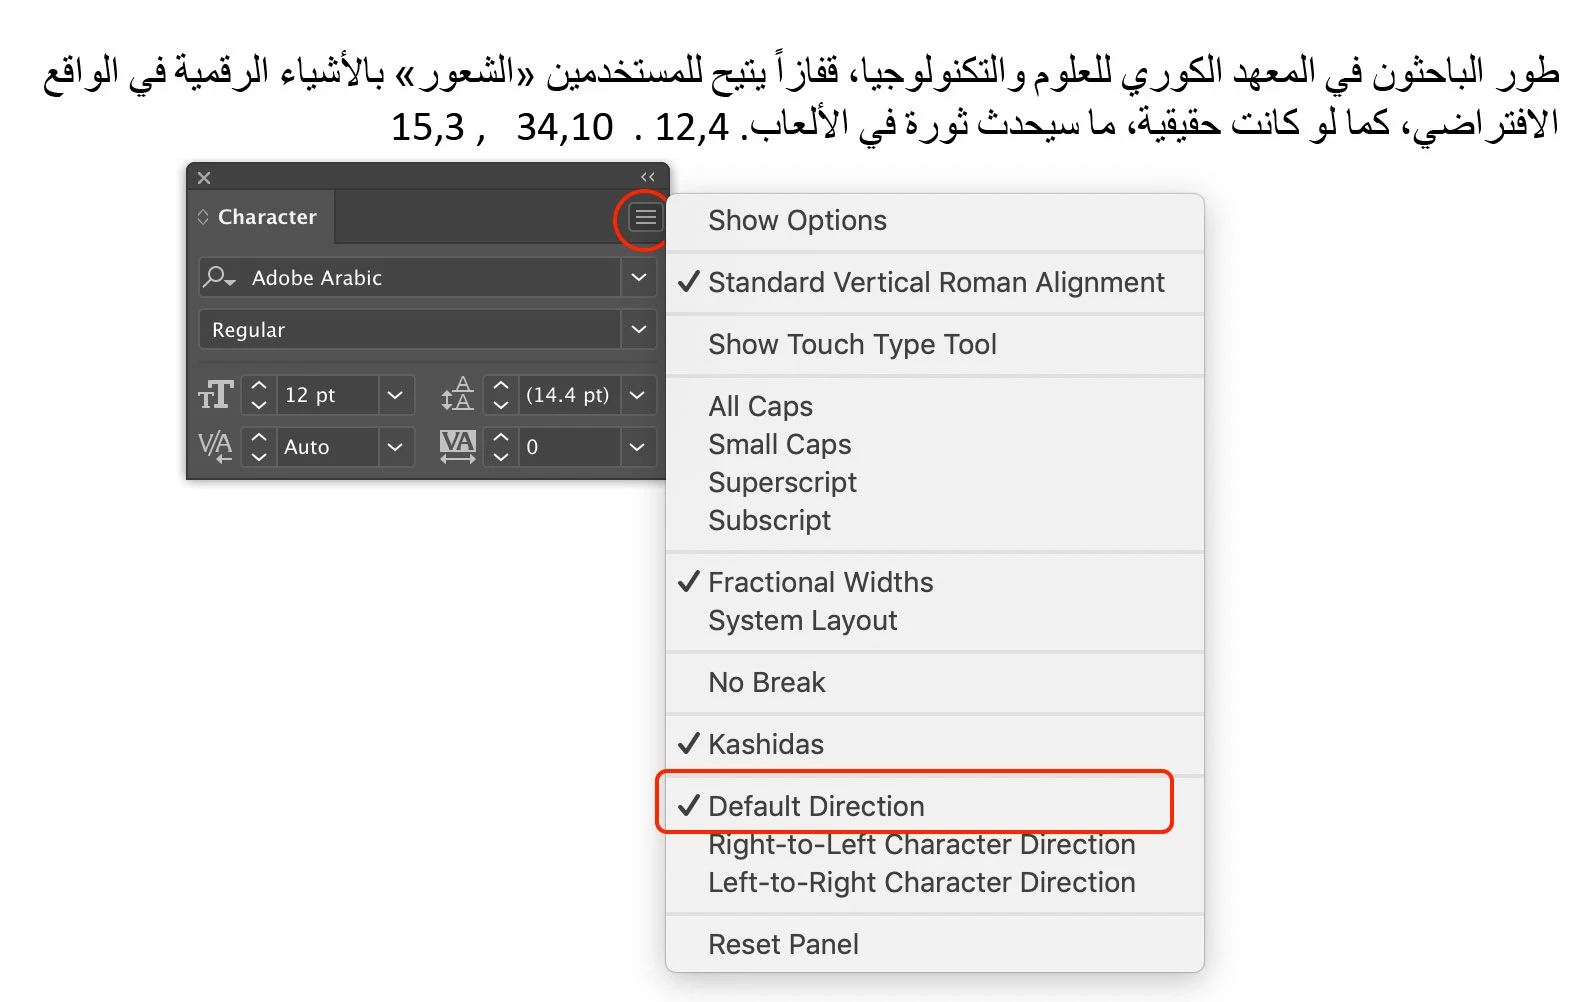1576x1002 pixels.
Task: Choose Show Touch Type Tool
Action: coord(934,344)
